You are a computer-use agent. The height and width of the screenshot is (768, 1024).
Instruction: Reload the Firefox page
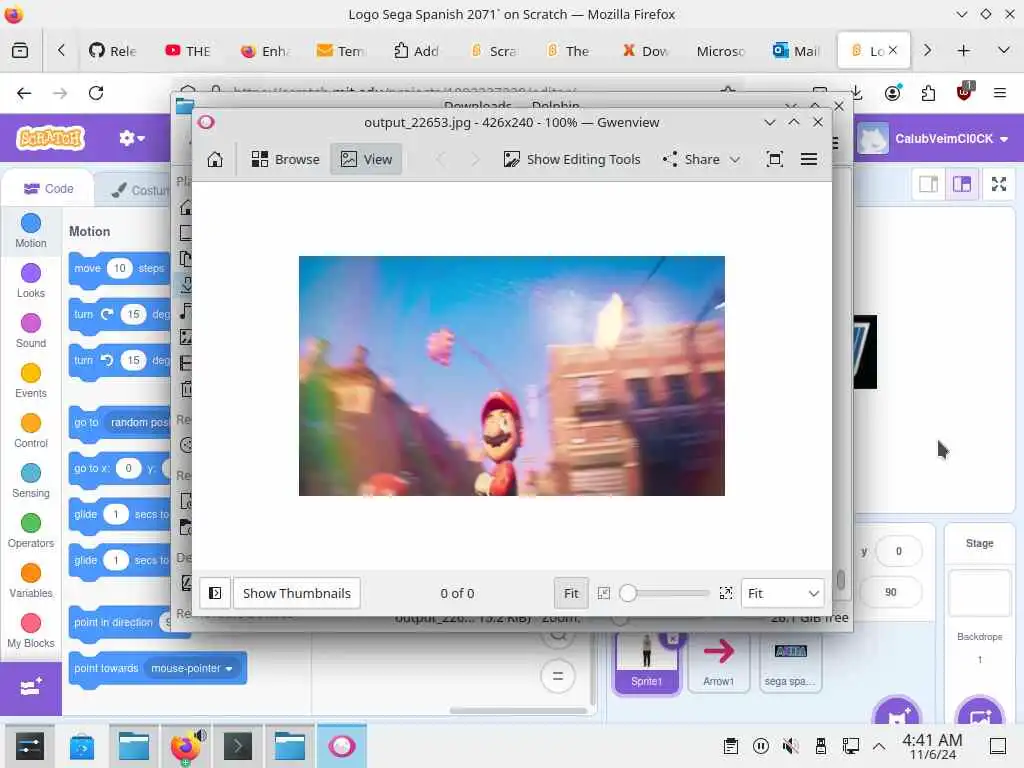(96, 93)
